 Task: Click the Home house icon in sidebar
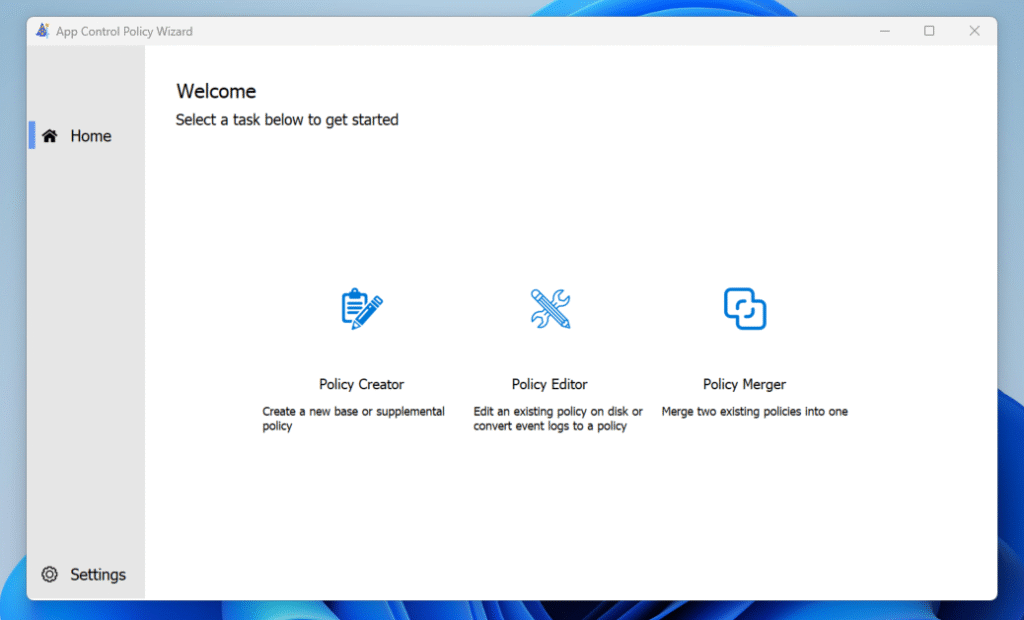[x=49, y=136]
